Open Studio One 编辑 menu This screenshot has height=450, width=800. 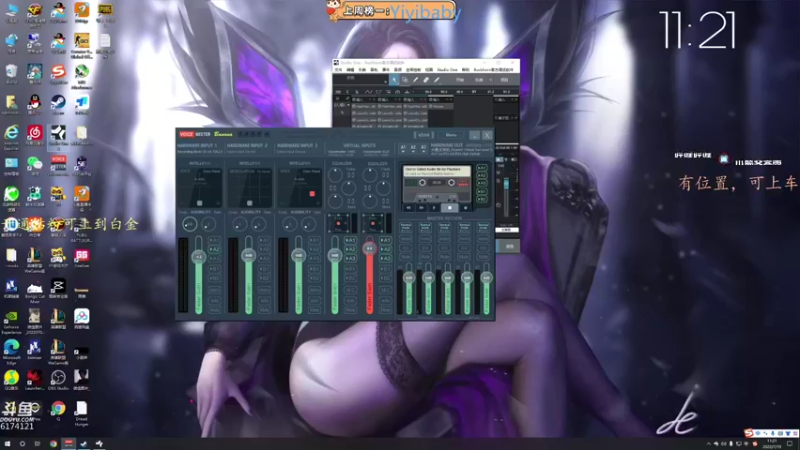tap(350, 70)
